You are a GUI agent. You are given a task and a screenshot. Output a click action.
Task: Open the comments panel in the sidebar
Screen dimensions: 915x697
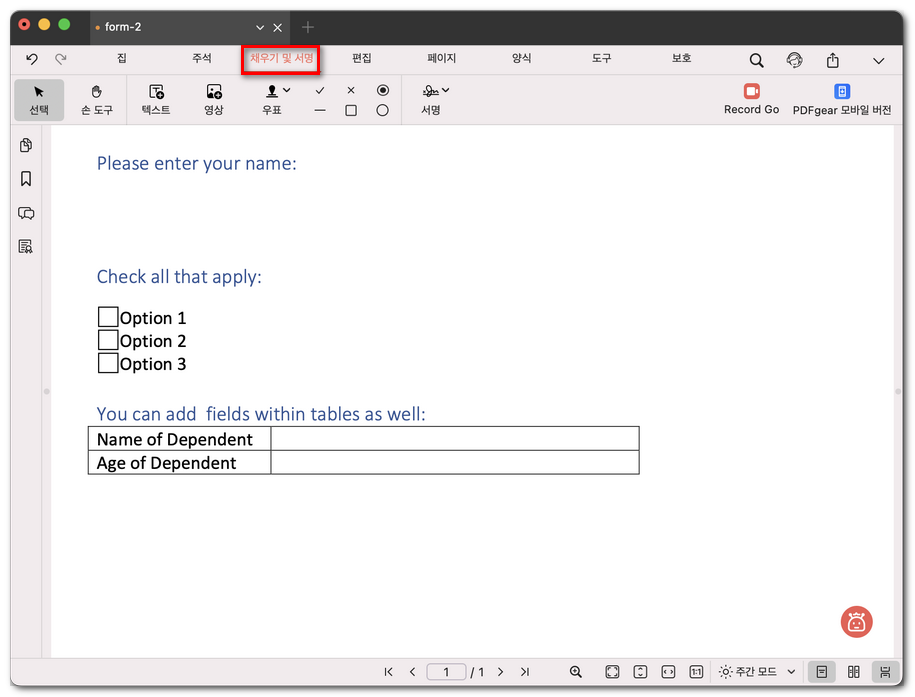(x=26, y=213)
